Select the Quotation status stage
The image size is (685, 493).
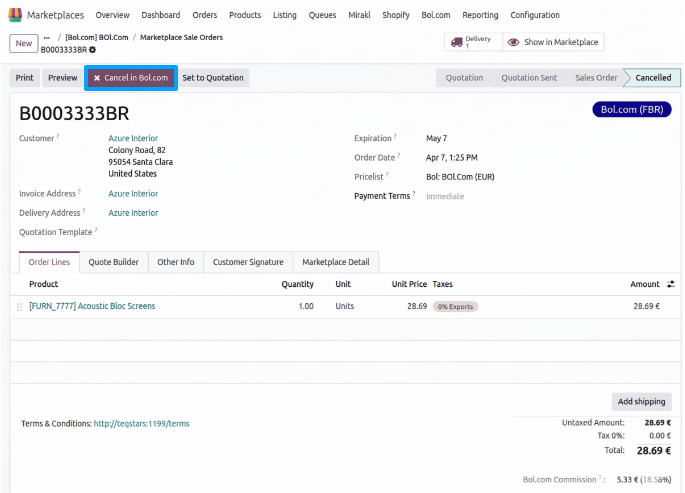[464, 78]
